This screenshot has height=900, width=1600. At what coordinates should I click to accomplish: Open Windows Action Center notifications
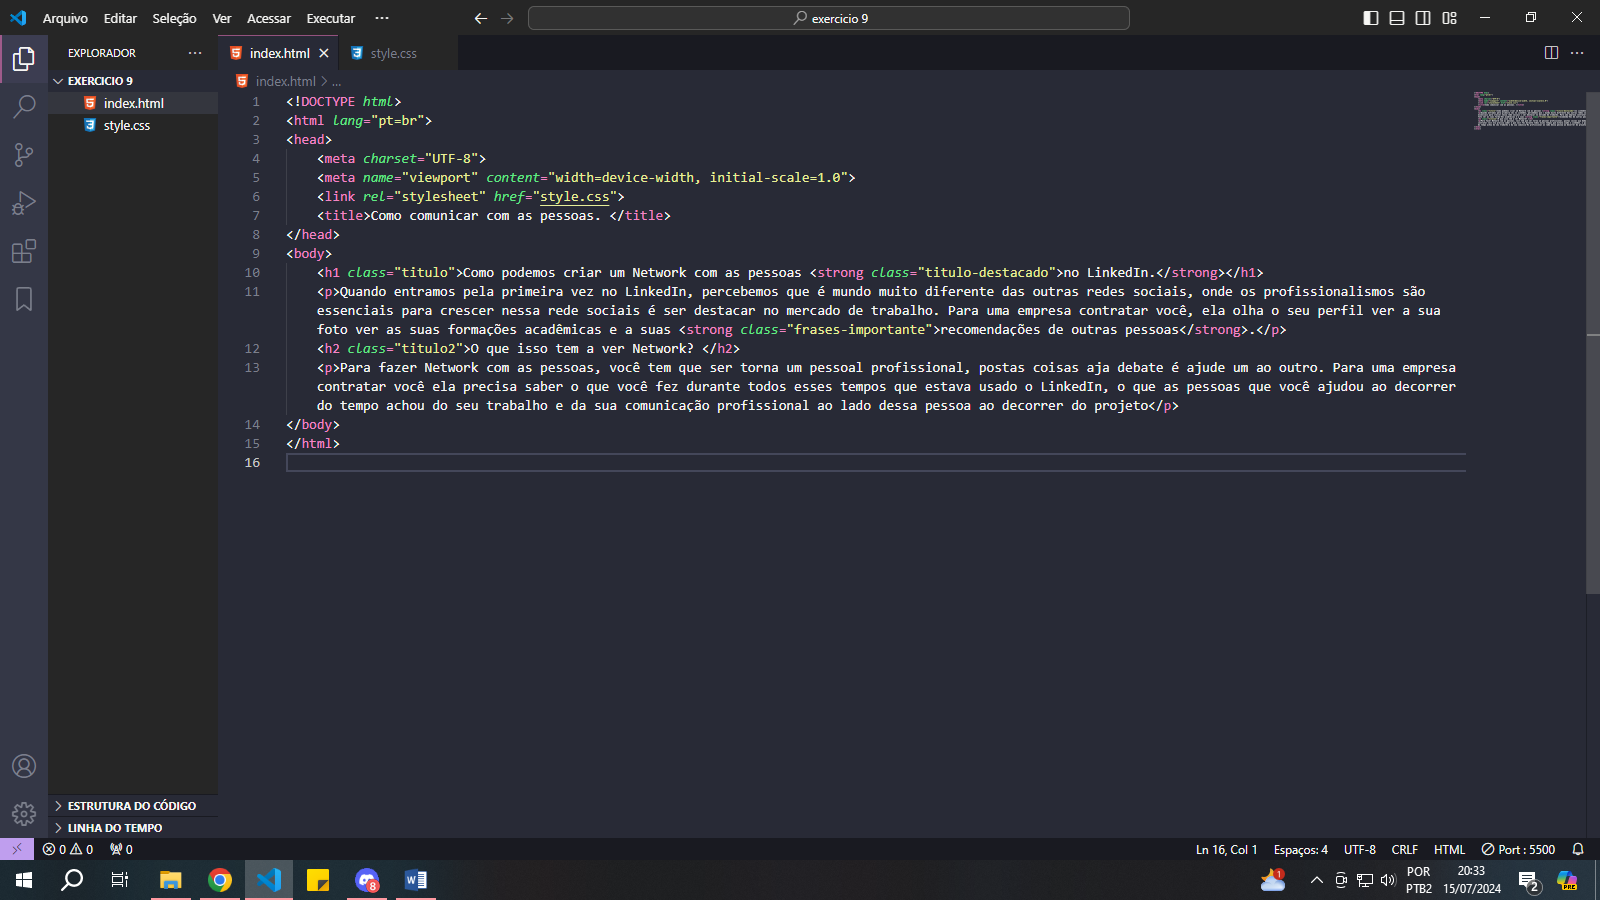(1528, 880)
